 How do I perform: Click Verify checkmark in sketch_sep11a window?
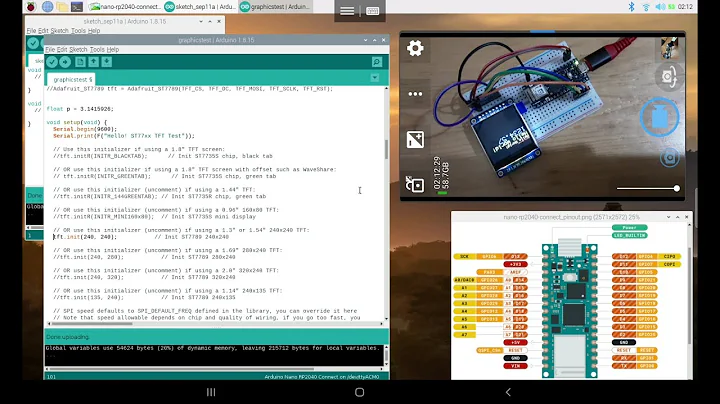(33, 43)
